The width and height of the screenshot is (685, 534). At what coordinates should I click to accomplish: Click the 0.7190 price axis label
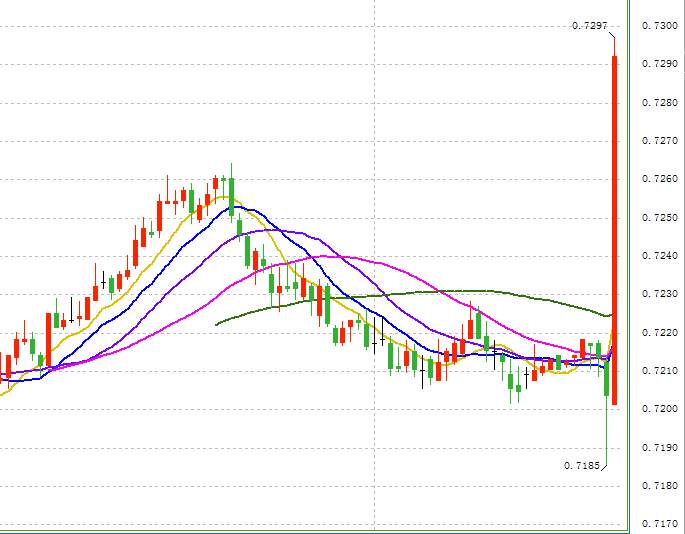click(660, 448)
